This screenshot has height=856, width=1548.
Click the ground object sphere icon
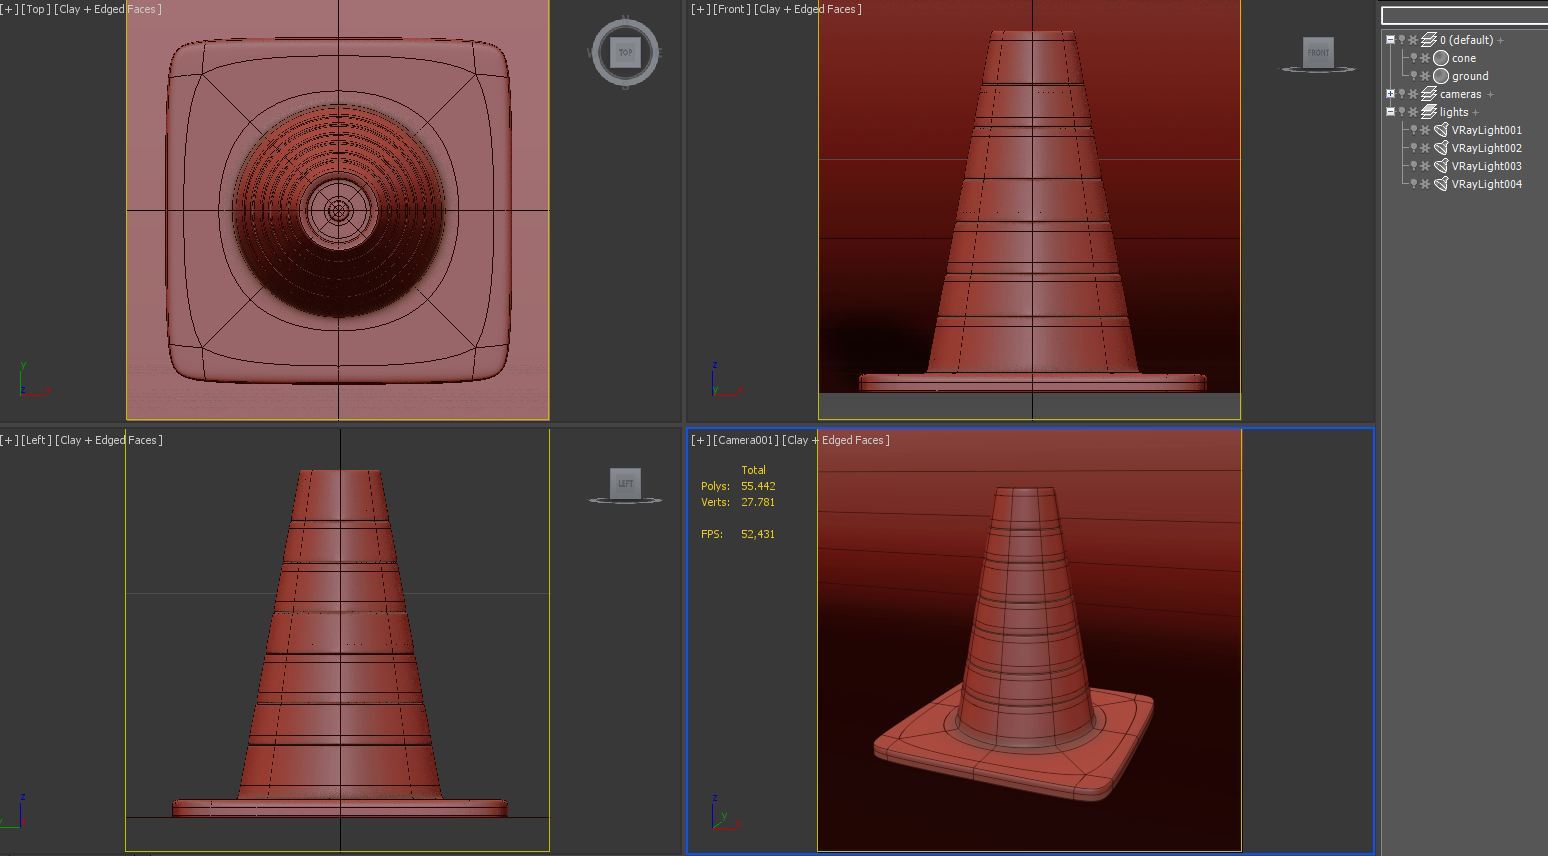pyautogui.click(x=1441, y=76)
